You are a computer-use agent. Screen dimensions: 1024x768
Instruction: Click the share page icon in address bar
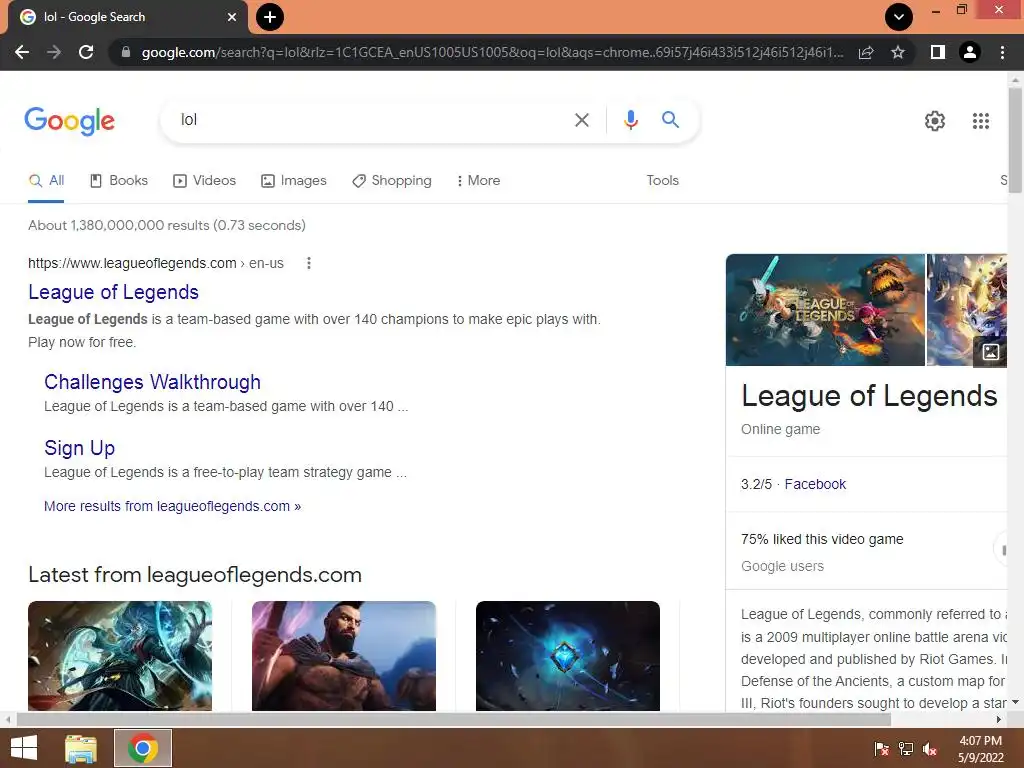[x=866, y=52]
